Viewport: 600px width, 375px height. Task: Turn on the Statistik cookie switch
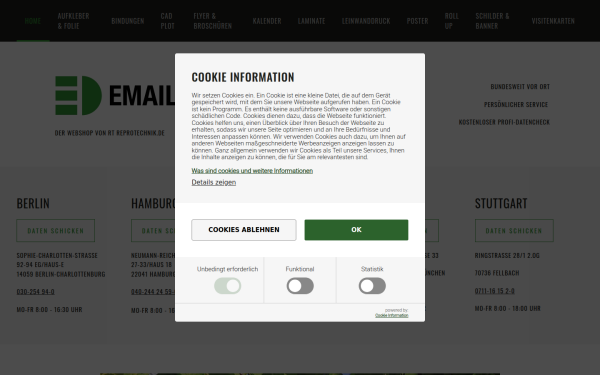(x=372, y=286)
